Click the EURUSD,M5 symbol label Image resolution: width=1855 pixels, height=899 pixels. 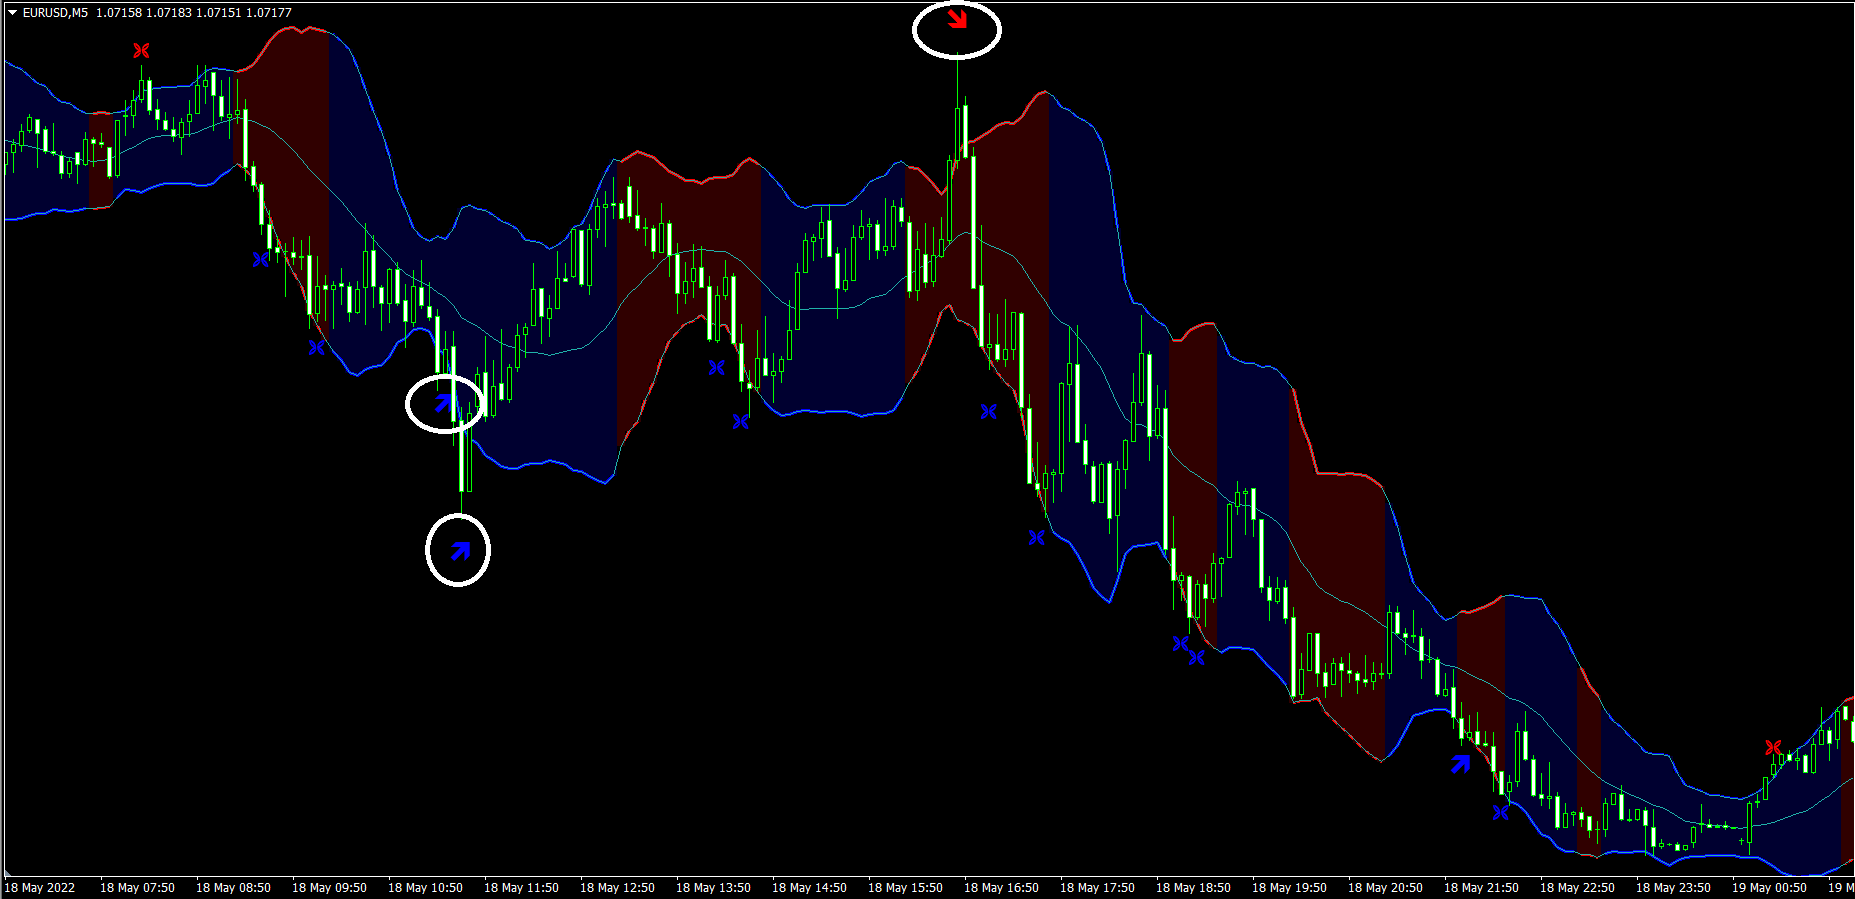coord(55,13)
